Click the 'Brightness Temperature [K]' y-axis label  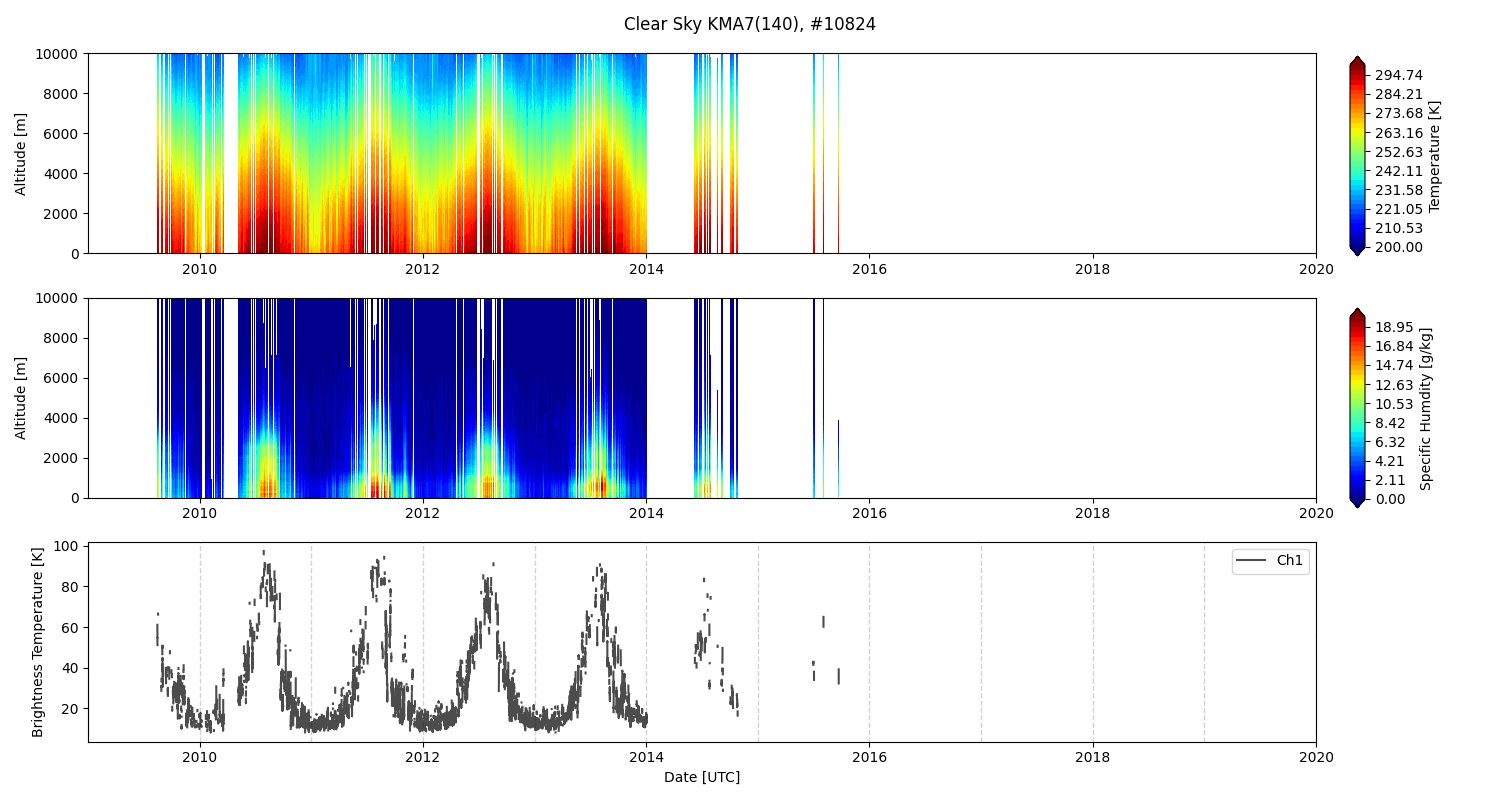click(x=38, y=642)
